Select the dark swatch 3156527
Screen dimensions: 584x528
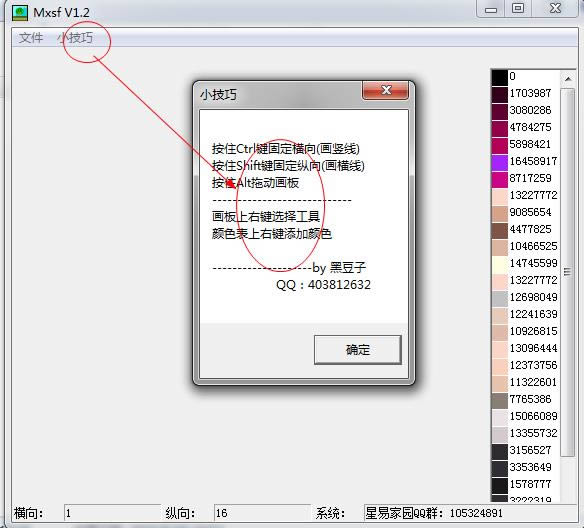click(499, 451)
